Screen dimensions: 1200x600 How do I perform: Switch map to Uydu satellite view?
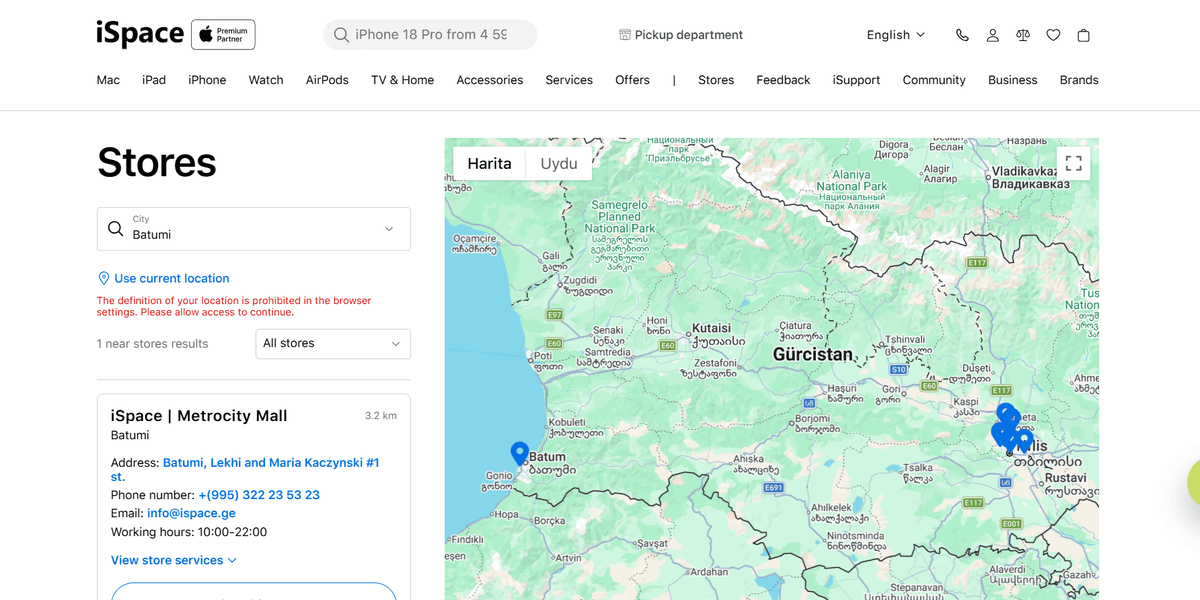click(x=559, y=164)
